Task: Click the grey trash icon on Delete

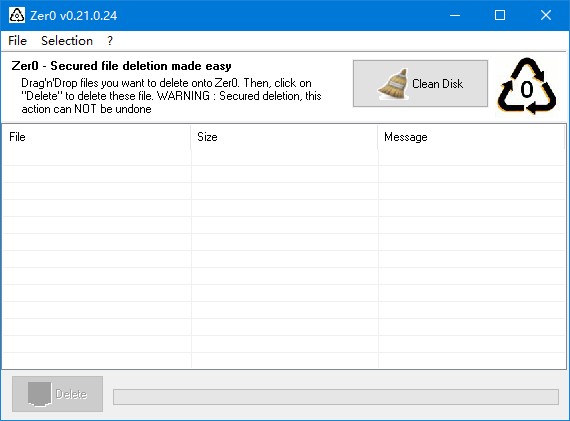Action: coord(39,394)
